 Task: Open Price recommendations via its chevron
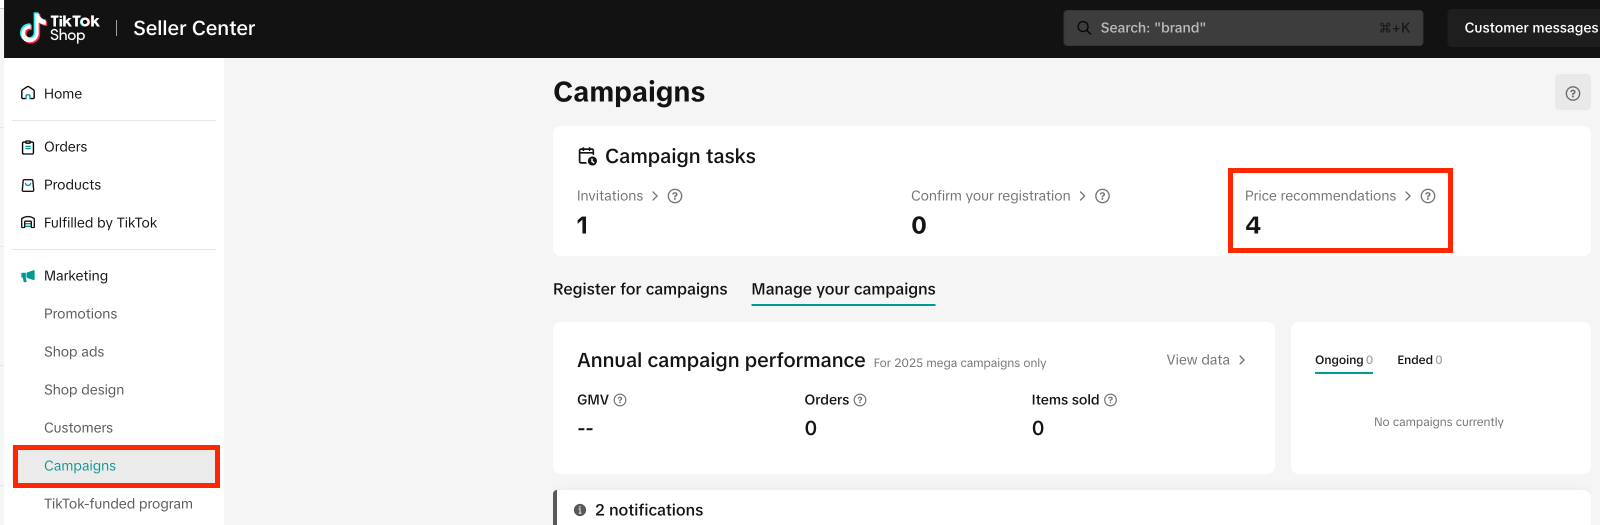click(1408, 196)
